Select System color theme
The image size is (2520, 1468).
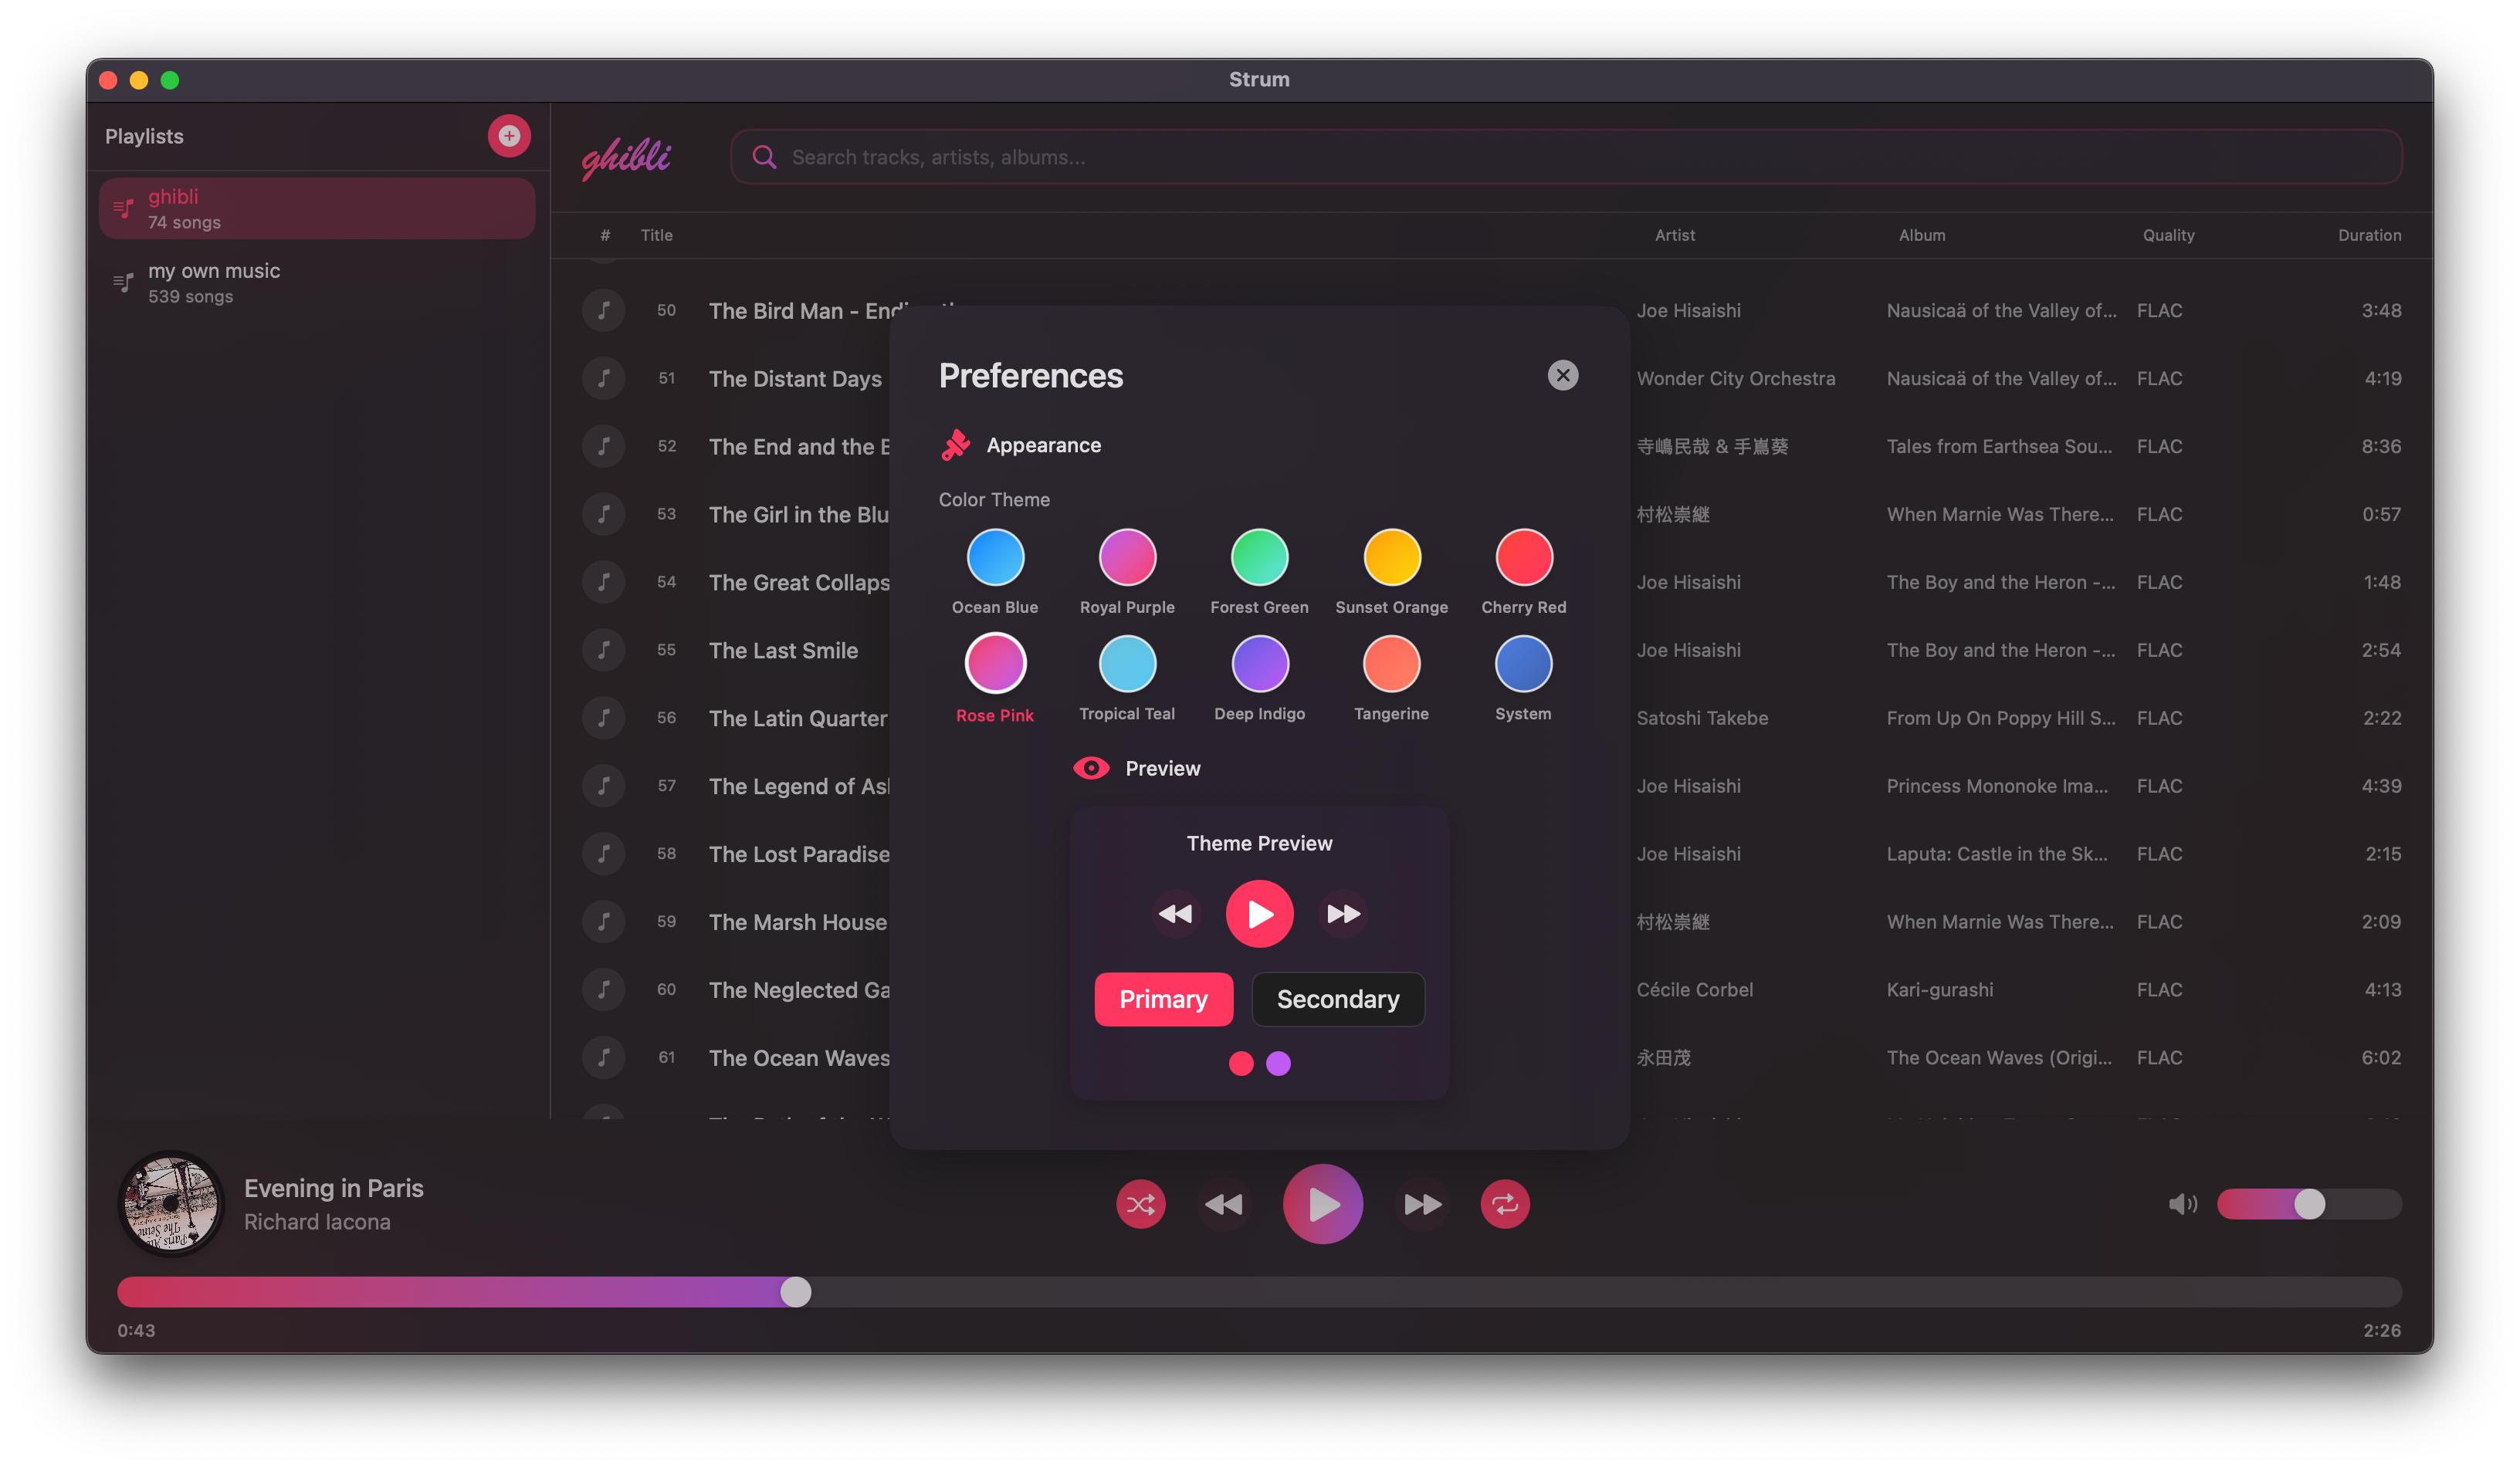(x=1524, y=664)
